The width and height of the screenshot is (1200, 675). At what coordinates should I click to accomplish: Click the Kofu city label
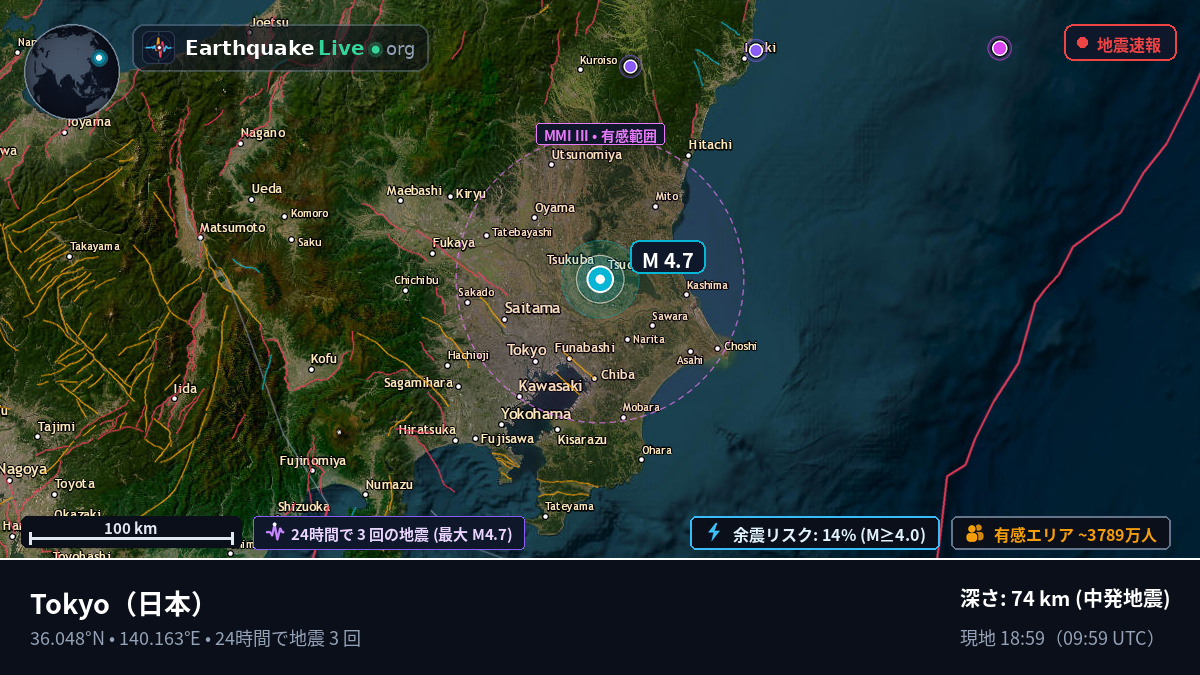[324, 358]
